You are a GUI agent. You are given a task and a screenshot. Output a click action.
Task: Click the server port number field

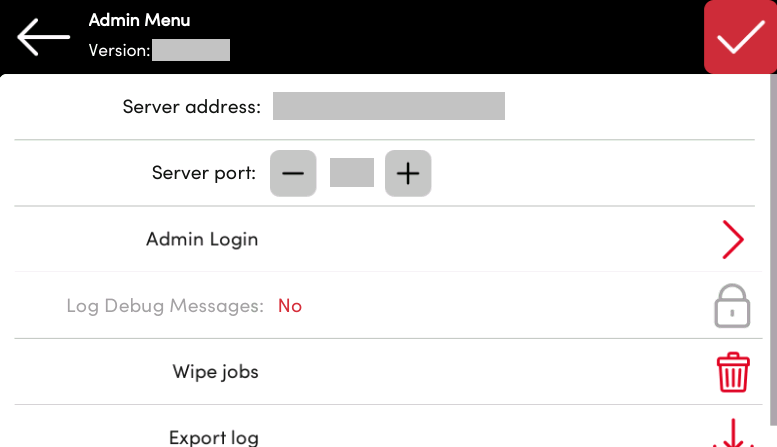click(x=351, y=173)
